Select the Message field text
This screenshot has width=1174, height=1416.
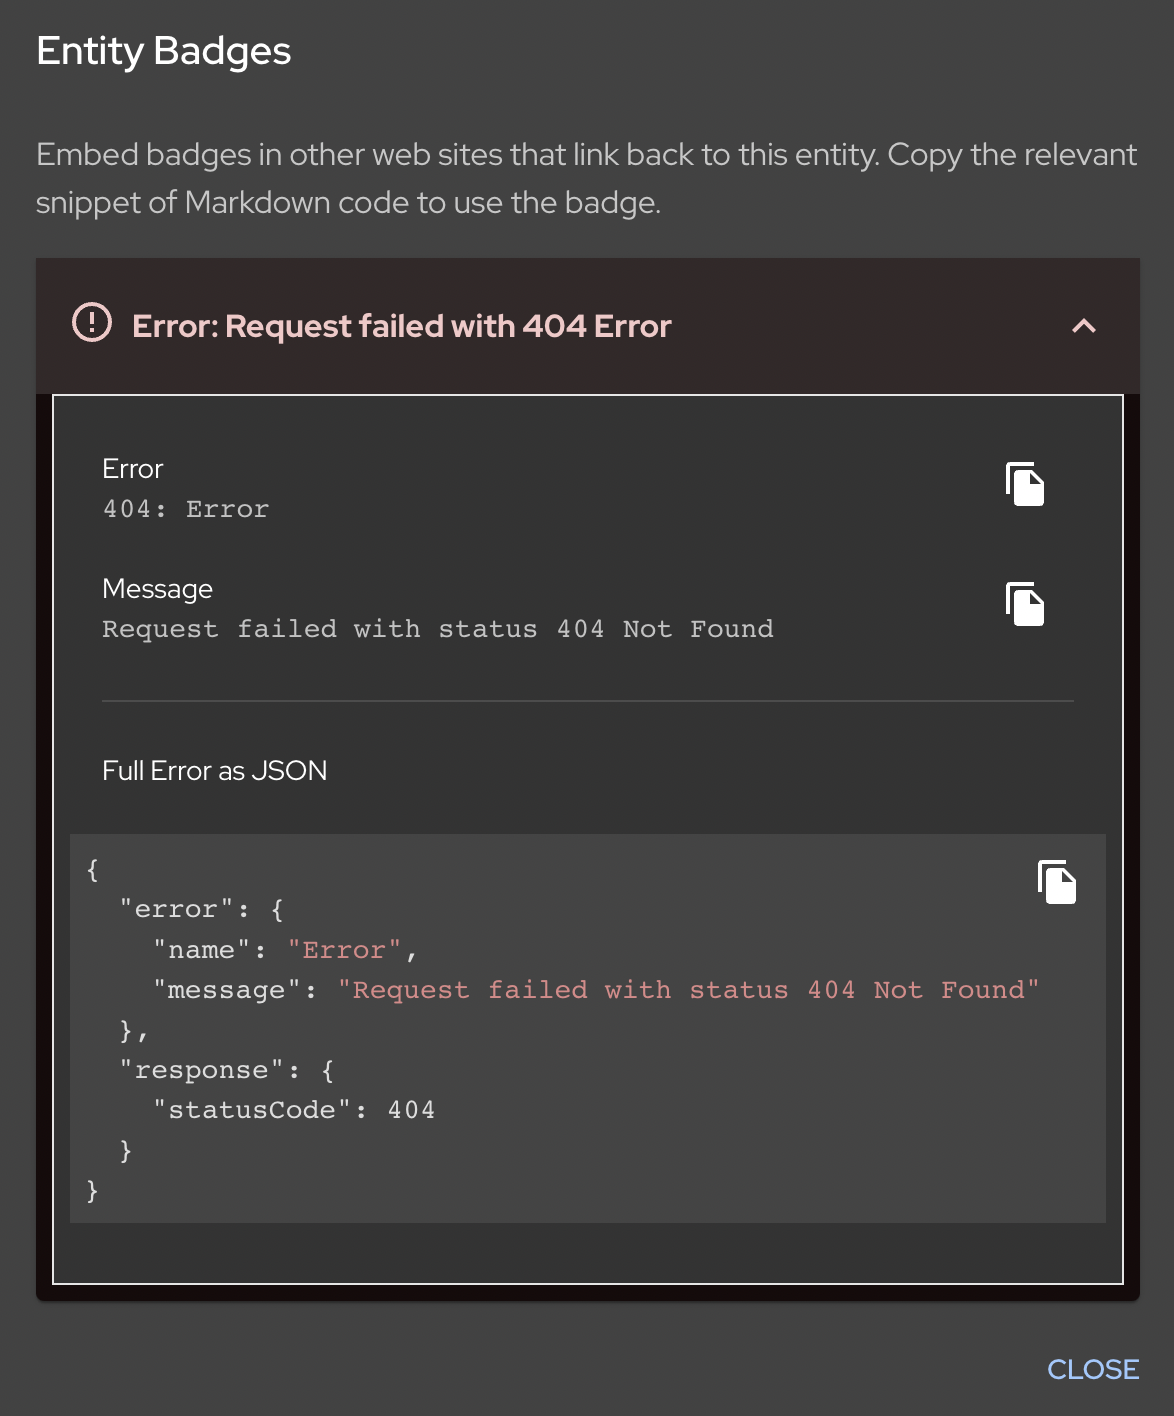click(437, 628)
